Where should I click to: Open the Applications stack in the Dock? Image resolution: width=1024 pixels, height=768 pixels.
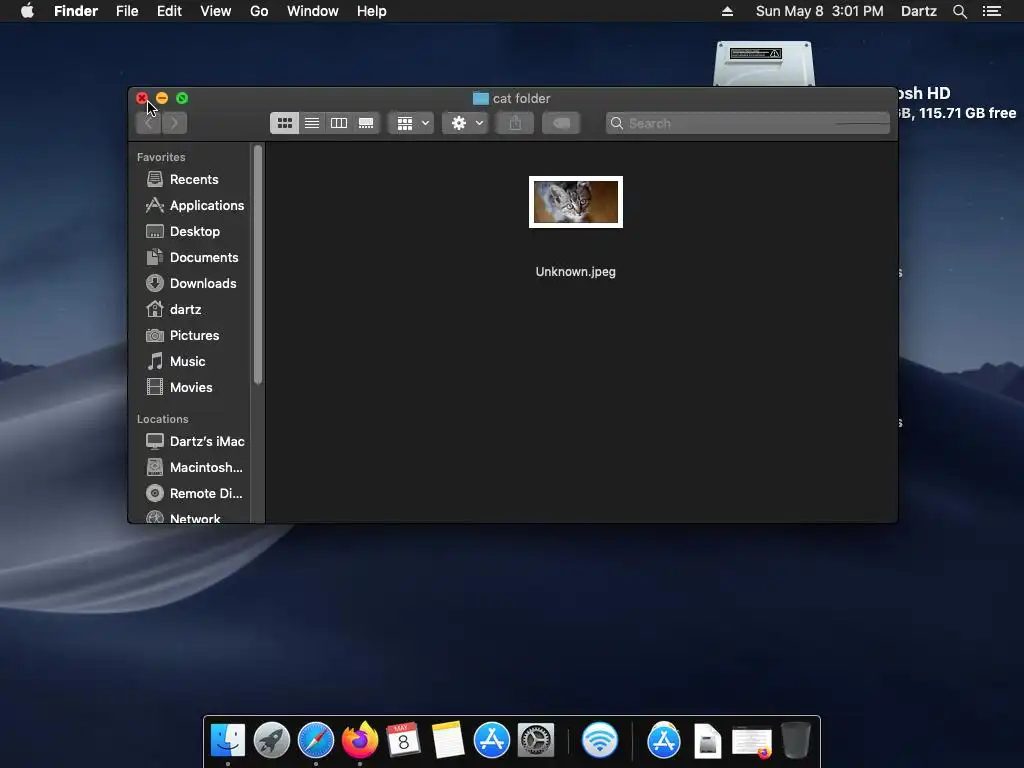coord(664,740)
